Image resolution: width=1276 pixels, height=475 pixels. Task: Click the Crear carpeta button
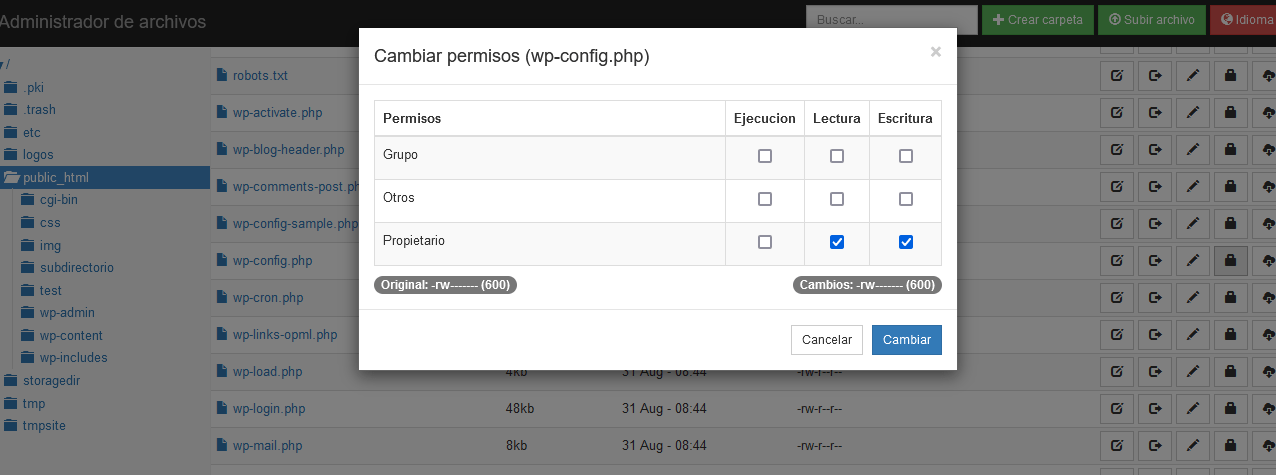pos(1036,19)
